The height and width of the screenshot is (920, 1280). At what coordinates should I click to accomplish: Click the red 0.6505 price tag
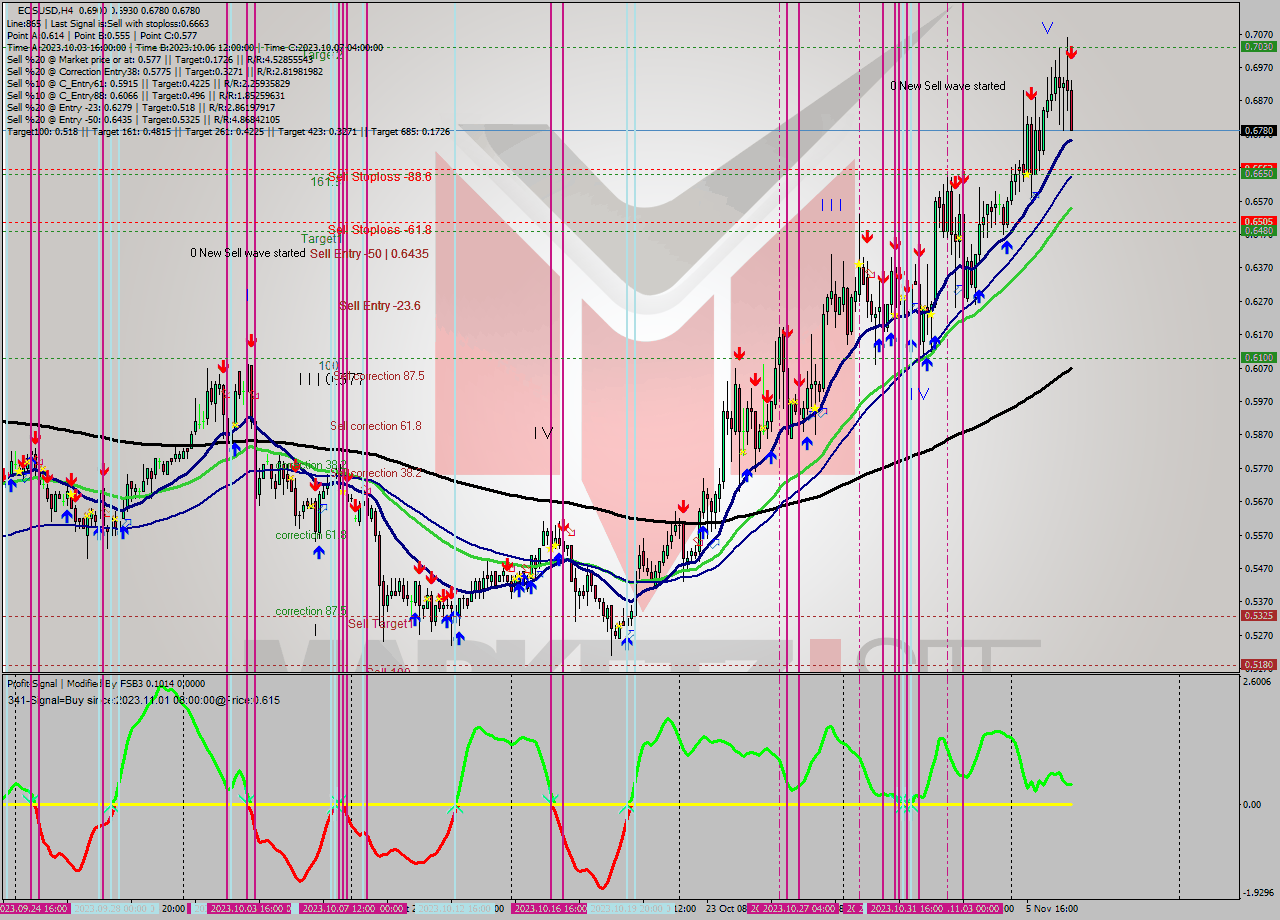click(x=1258, y=221)
